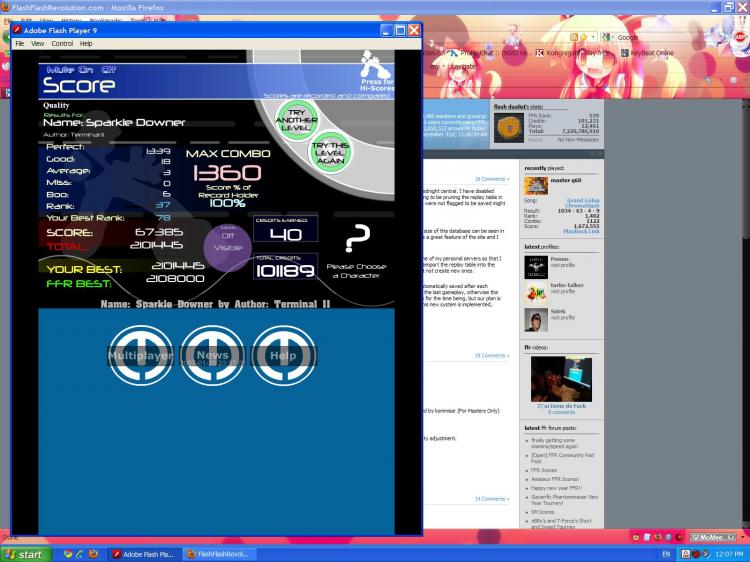The width and height of the screenshot is (750, 562).
Task: Click the McAfee status bar button
Action: (x=713, y=537)
